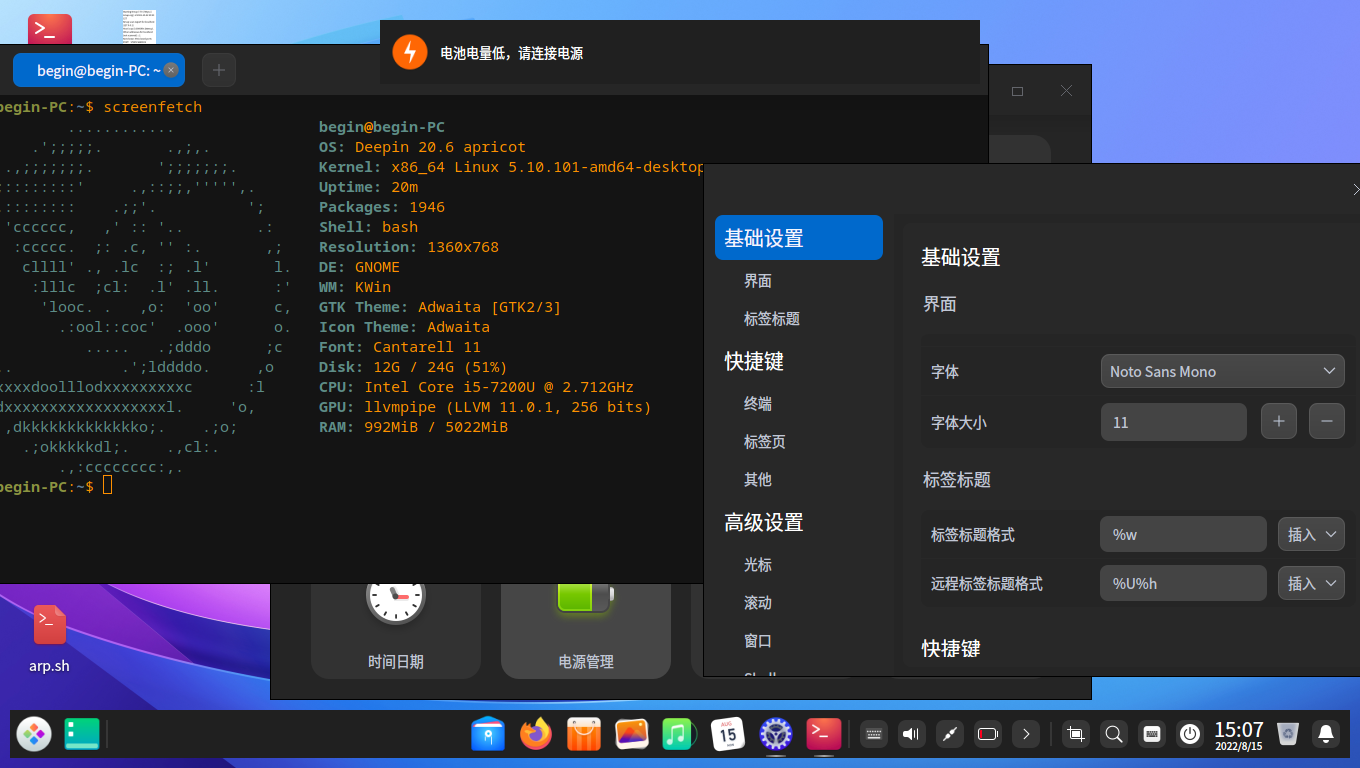Close the begin@begin-PC terminal tab

point(171,70)
